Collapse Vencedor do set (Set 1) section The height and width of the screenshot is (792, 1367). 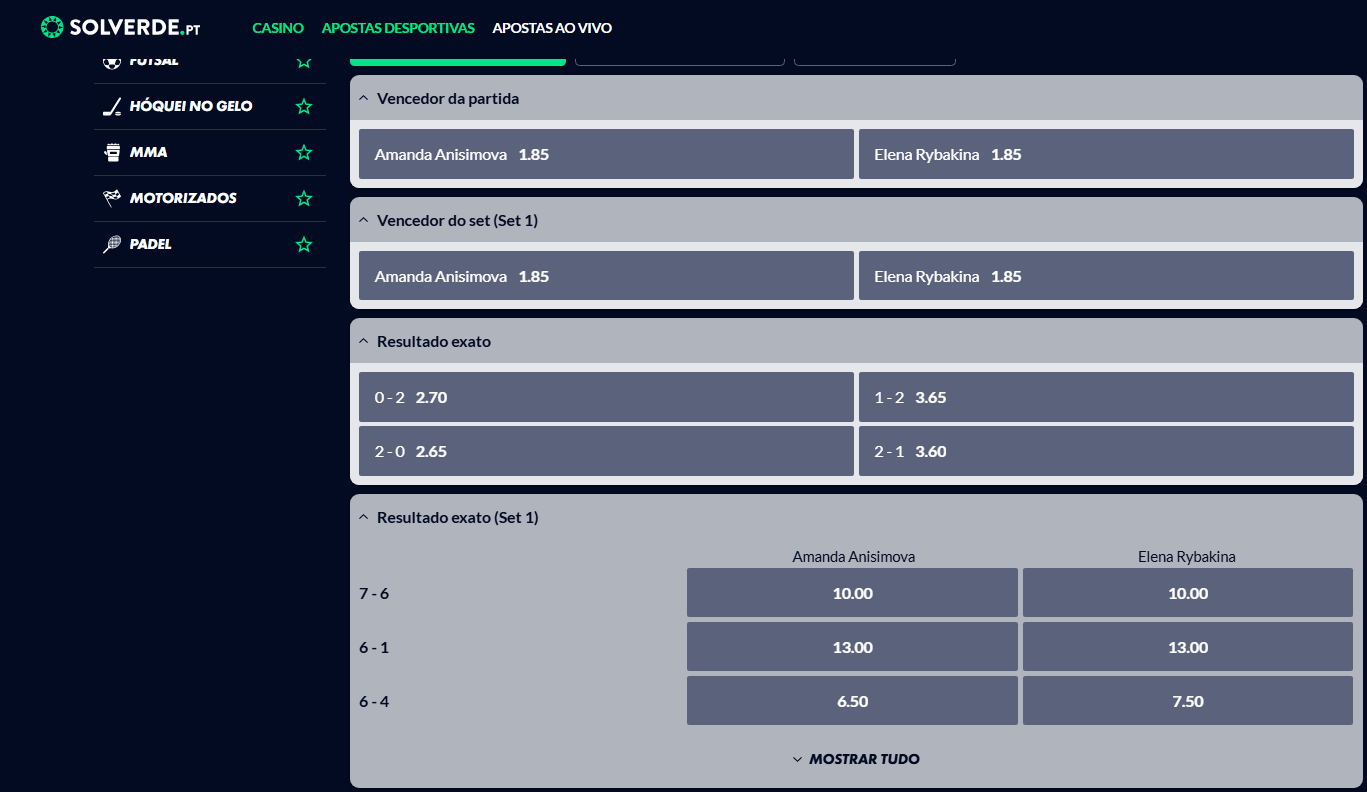364,221
